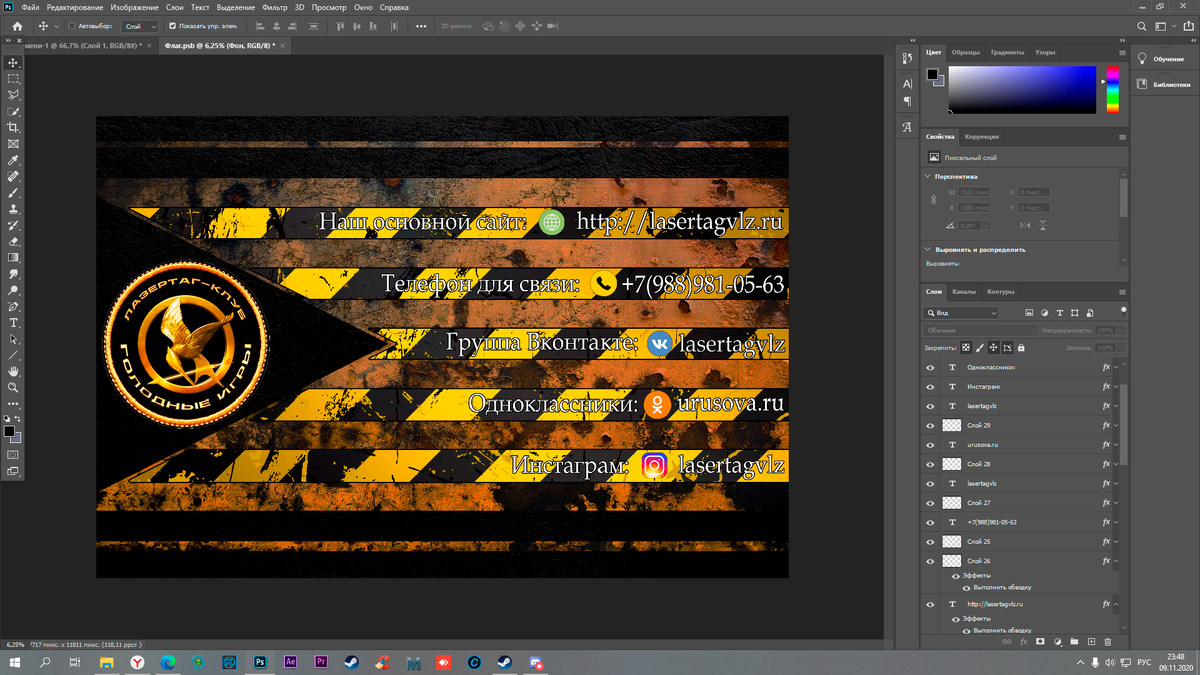Select the Gradient tool
The image size is (1200, 675).
click(x=14, y=257)
